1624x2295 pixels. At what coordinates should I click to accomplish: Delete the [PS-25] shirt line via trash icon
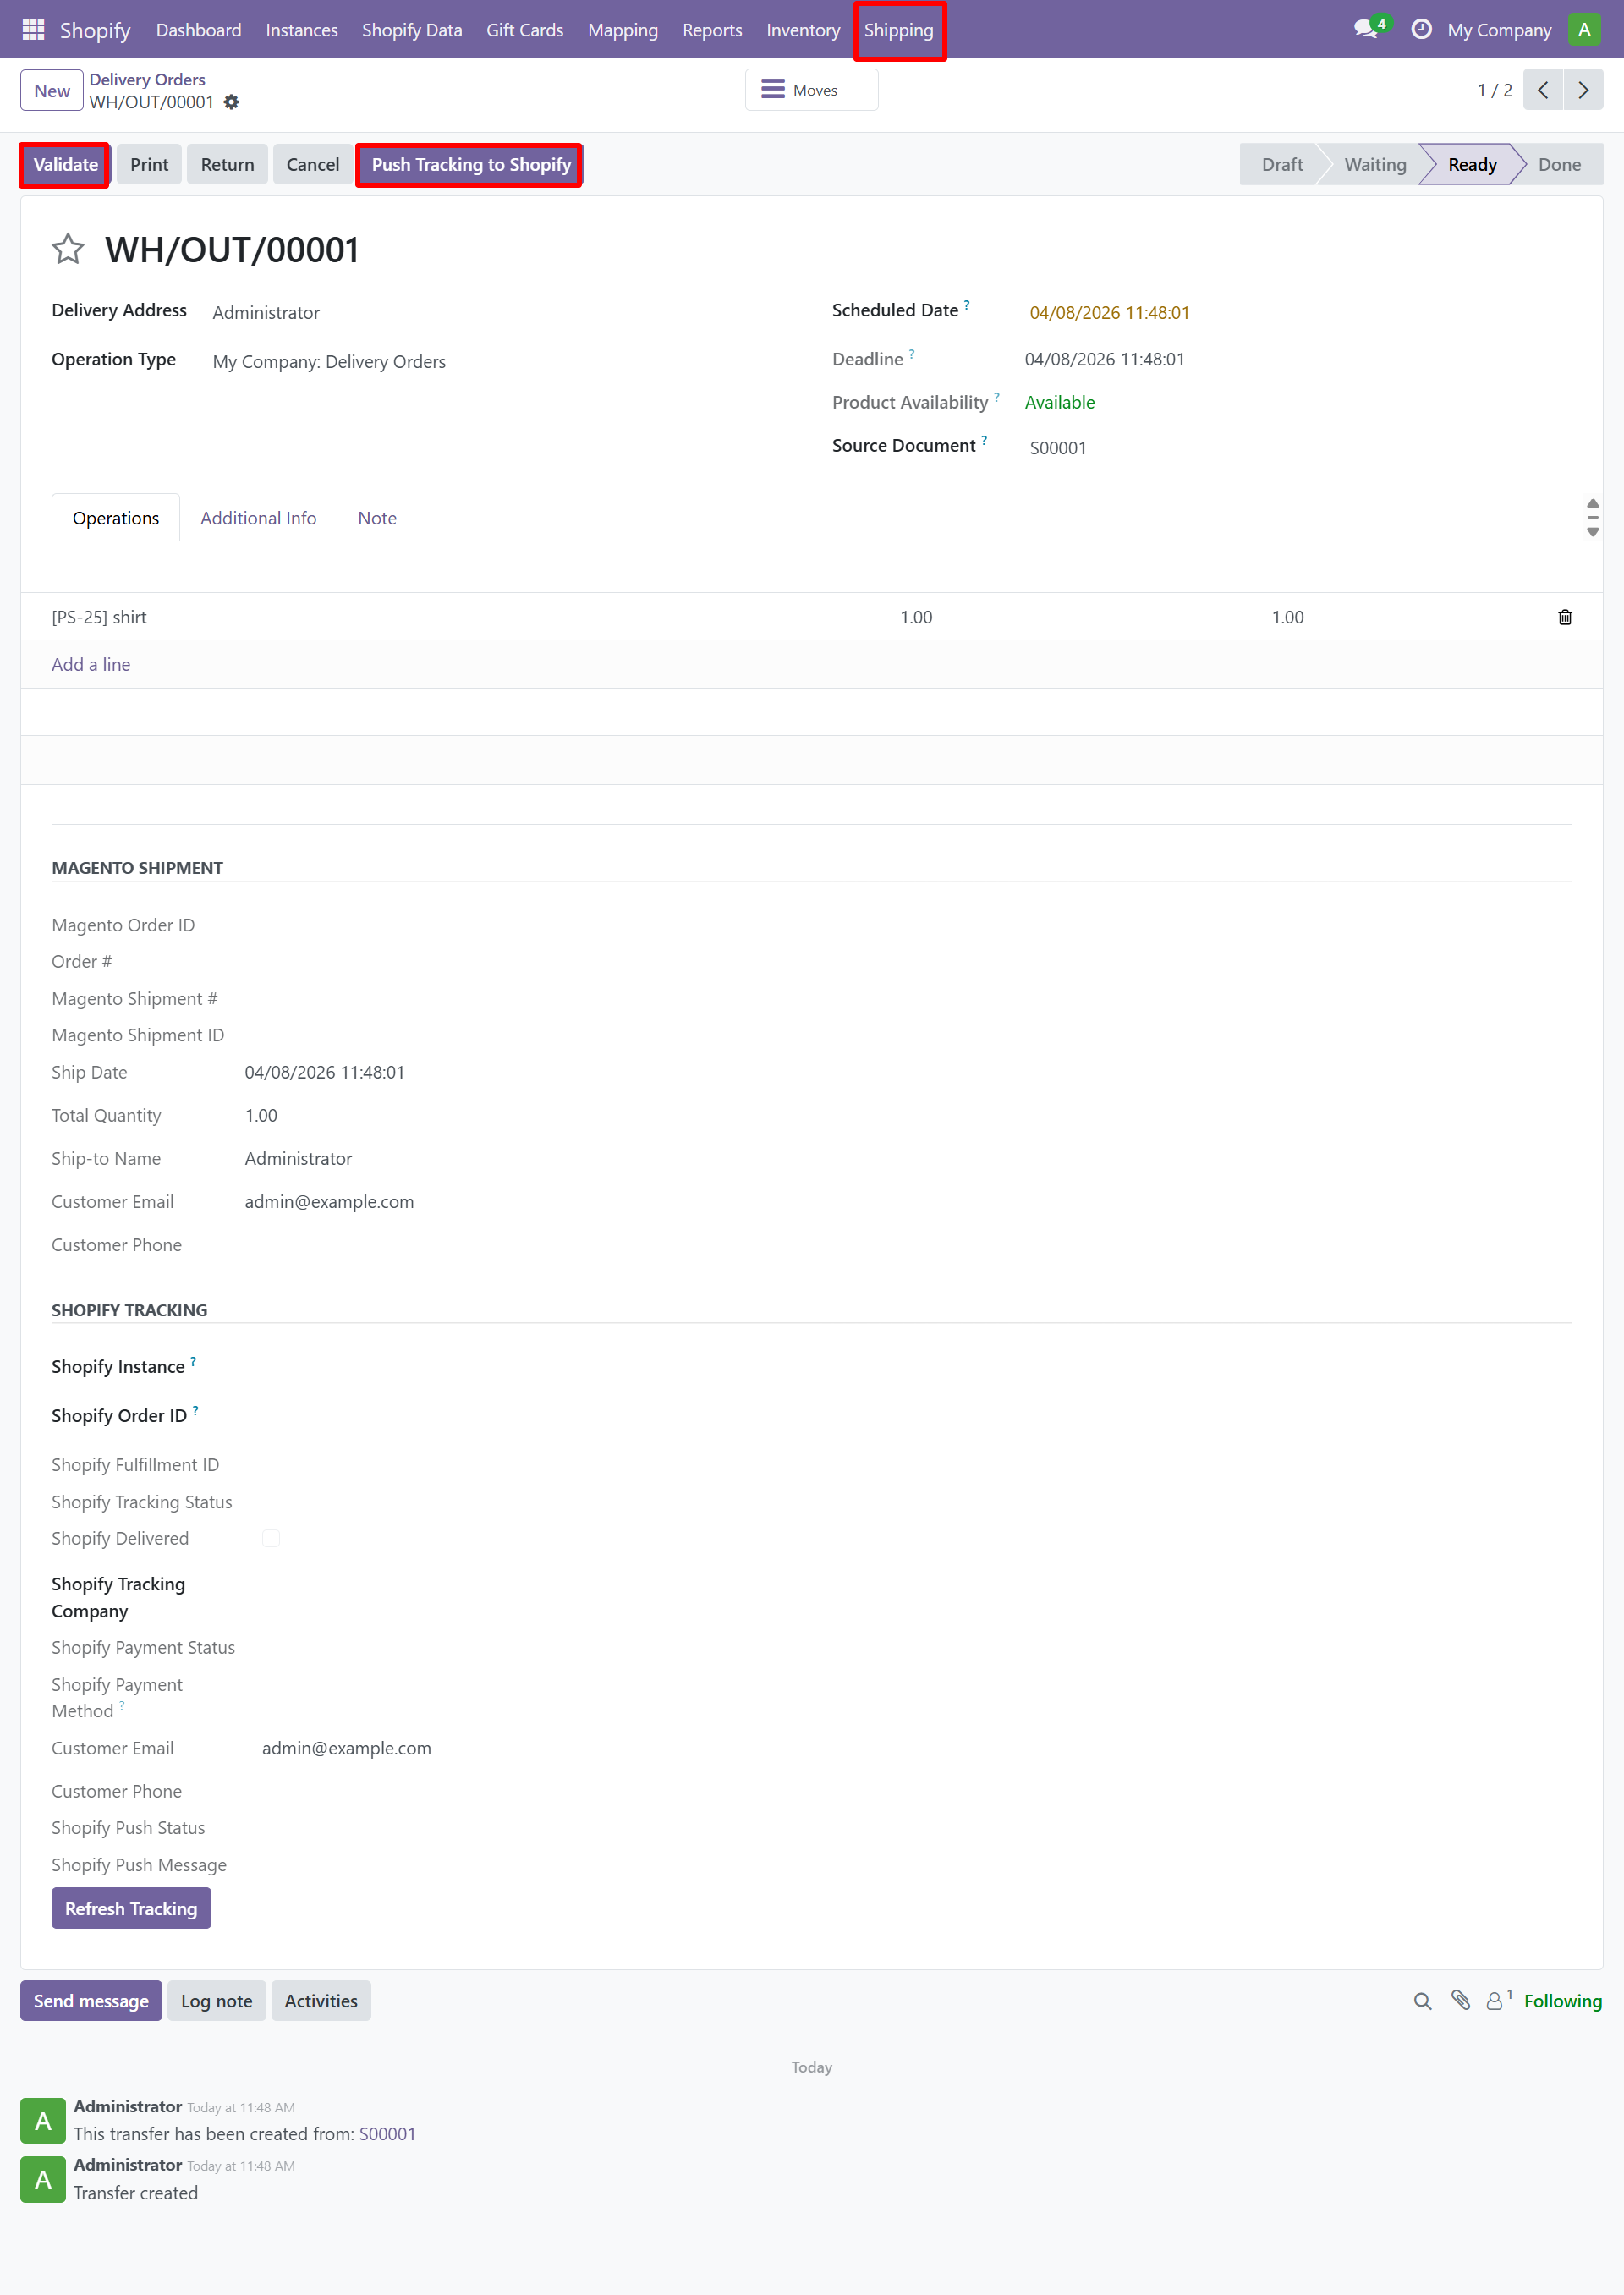point(1565,617)
